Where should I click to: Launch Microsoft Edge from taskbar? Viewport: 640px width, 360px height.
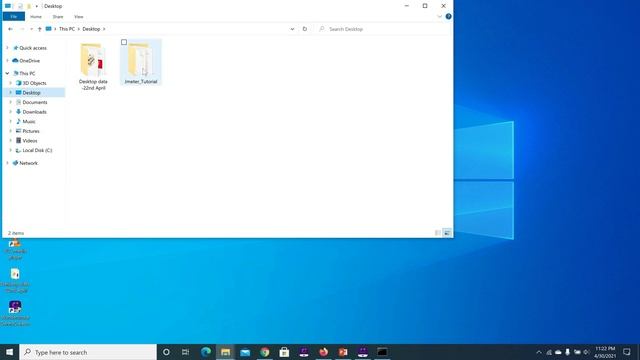point(206,352)
